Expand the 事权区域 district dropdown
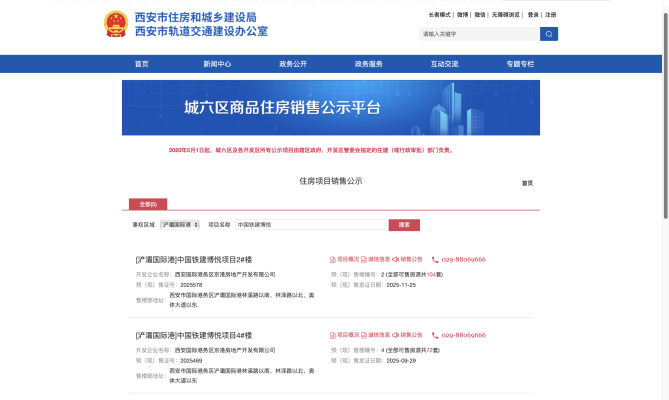Image resolution: width=669 pixels, height=400 pixels. click(x=180, y=225)
